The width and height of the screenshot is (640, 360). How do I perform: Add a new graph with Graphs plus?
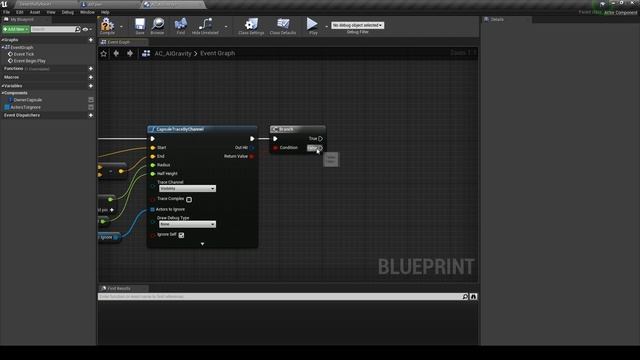[91, 40]
